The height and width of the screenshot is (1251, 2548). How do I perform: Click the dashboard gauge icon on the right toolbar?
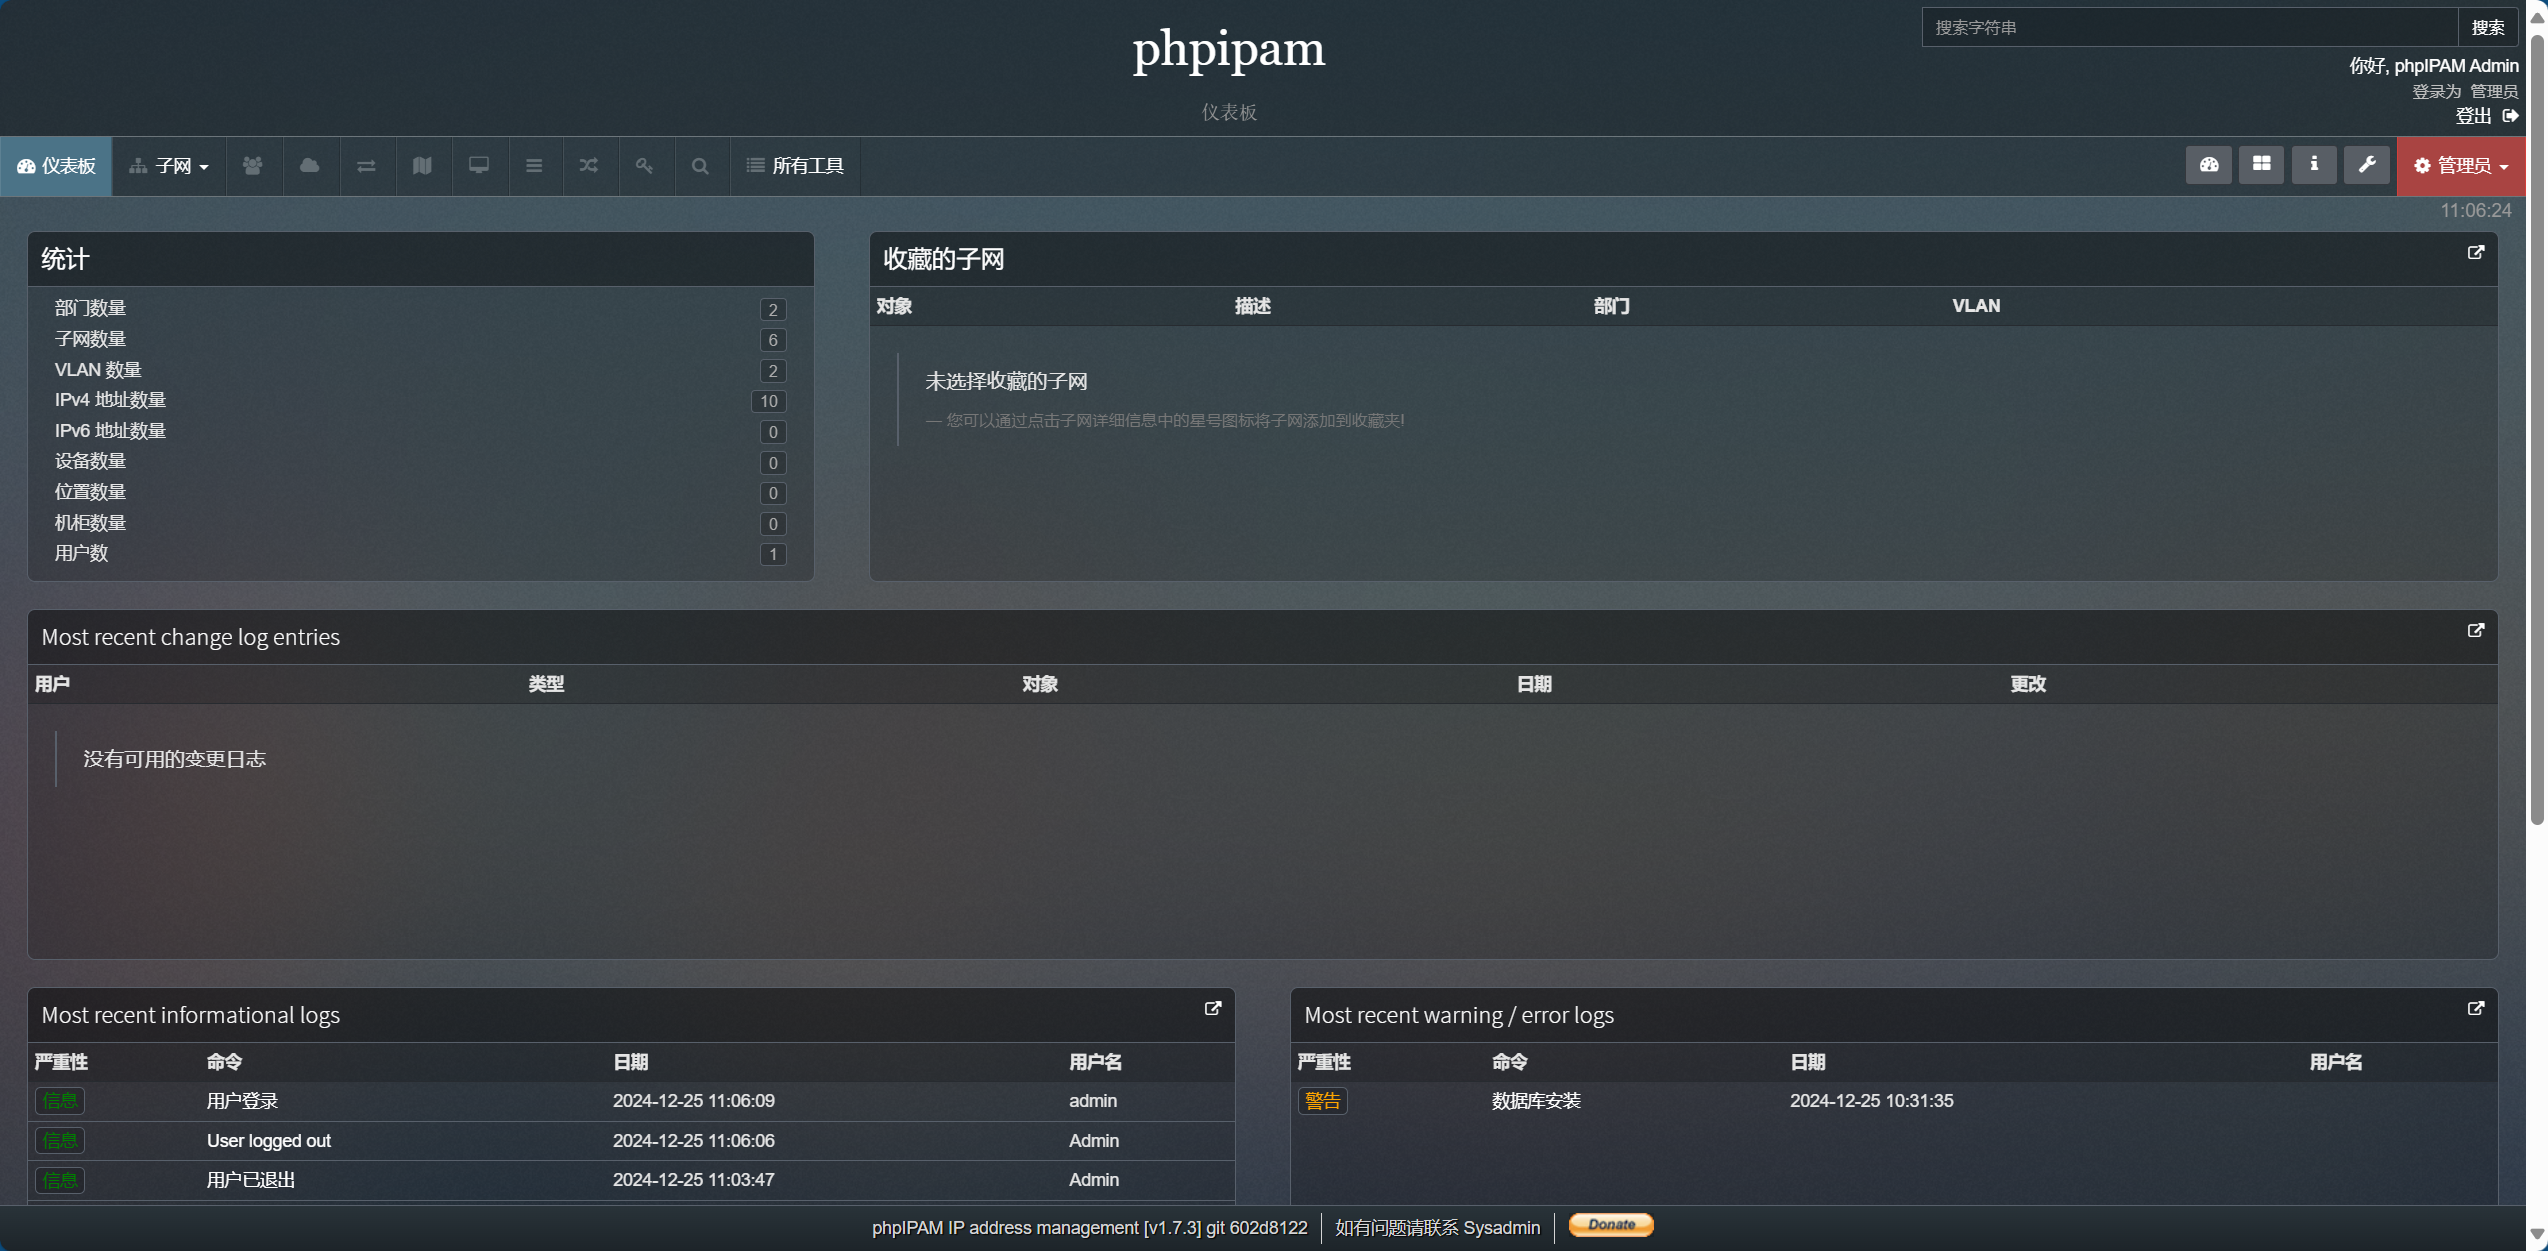[2208, 164]
